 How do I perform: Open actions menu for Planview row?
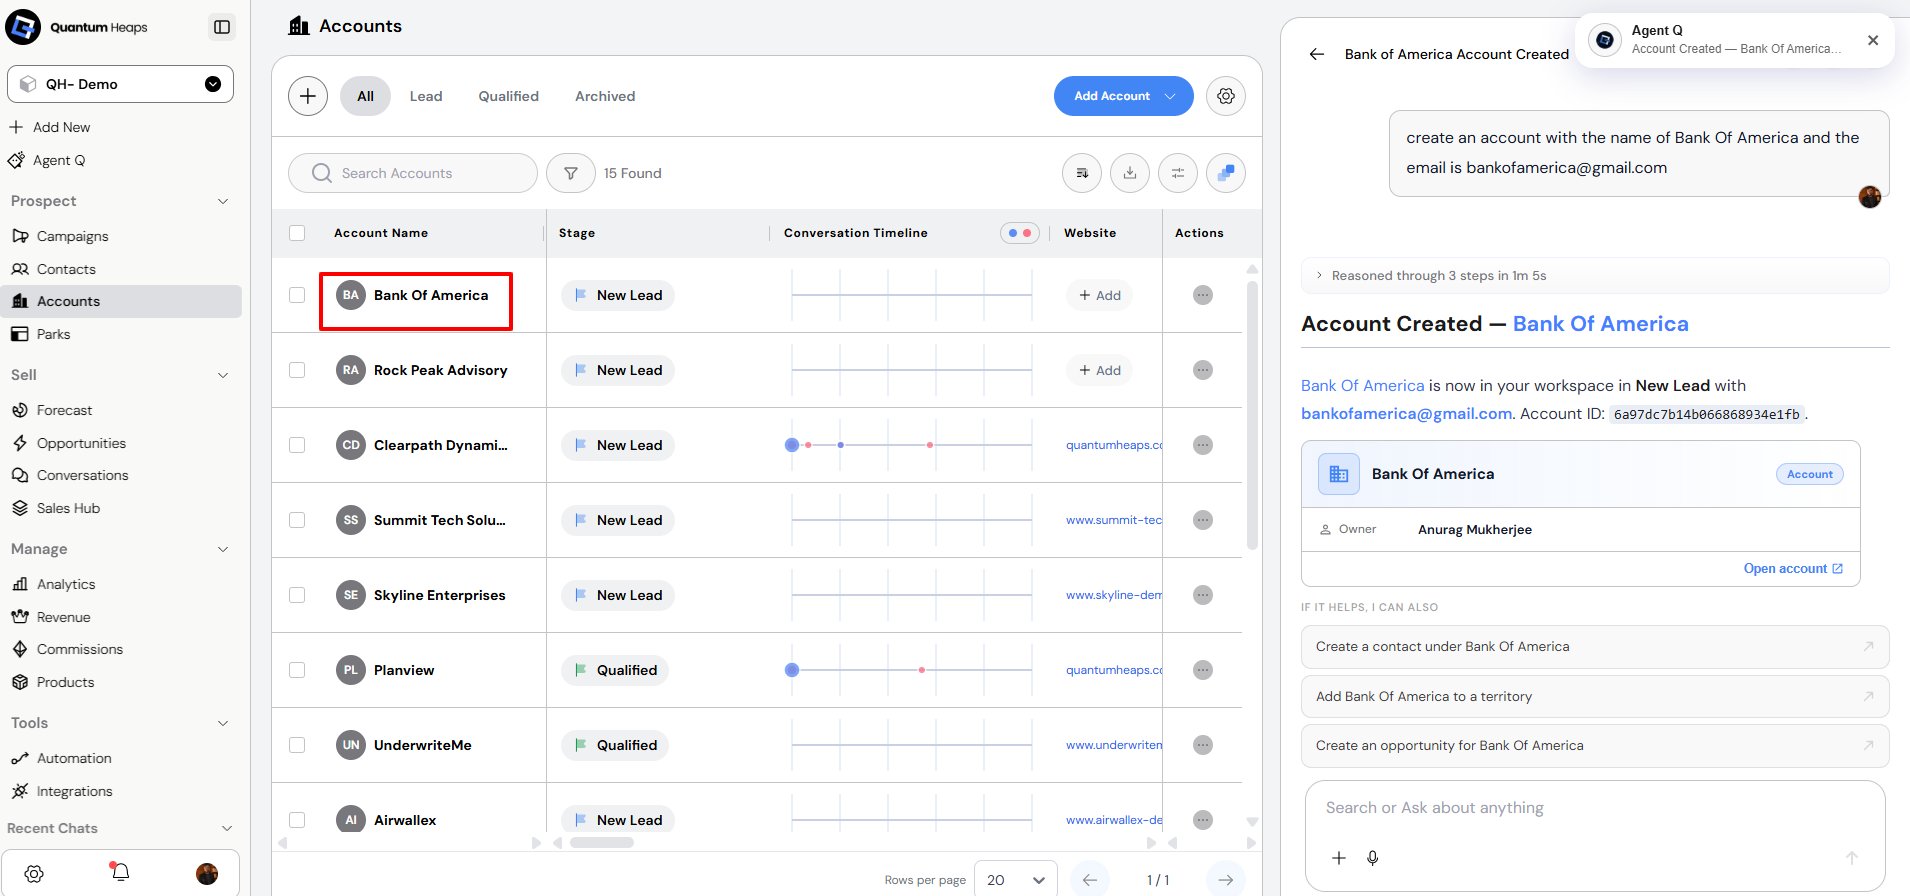pyautogui.click(x=1203, y=670)
